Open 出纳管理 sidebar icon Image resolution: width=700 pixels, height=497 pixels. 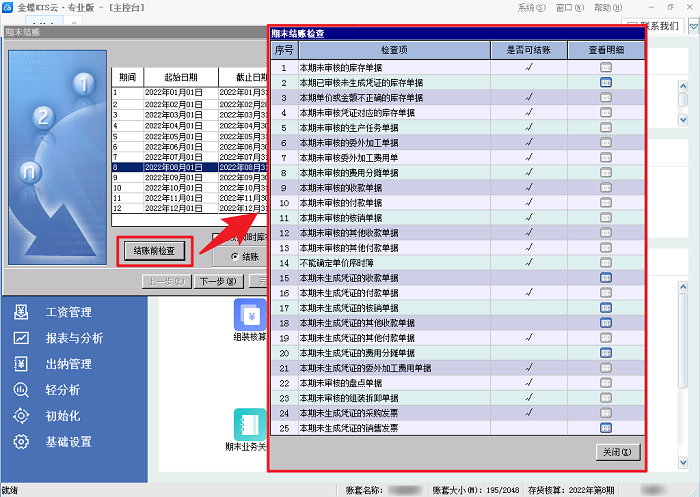(x=21, y=364)
